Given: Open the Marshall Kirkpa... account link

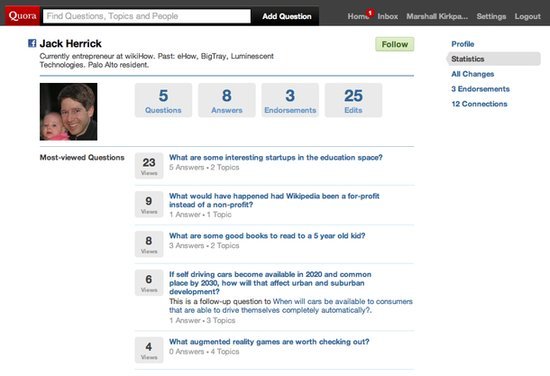Looking at the screenshot, I should 437,16.
